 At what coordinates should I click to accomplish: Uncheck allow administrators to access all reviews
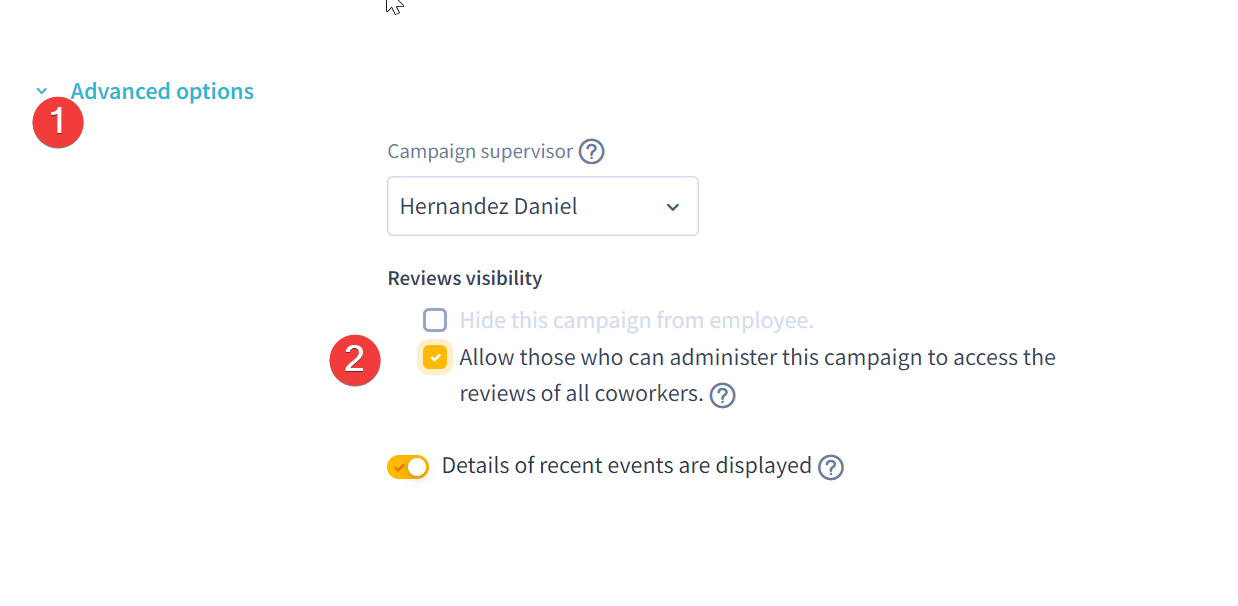435,357
